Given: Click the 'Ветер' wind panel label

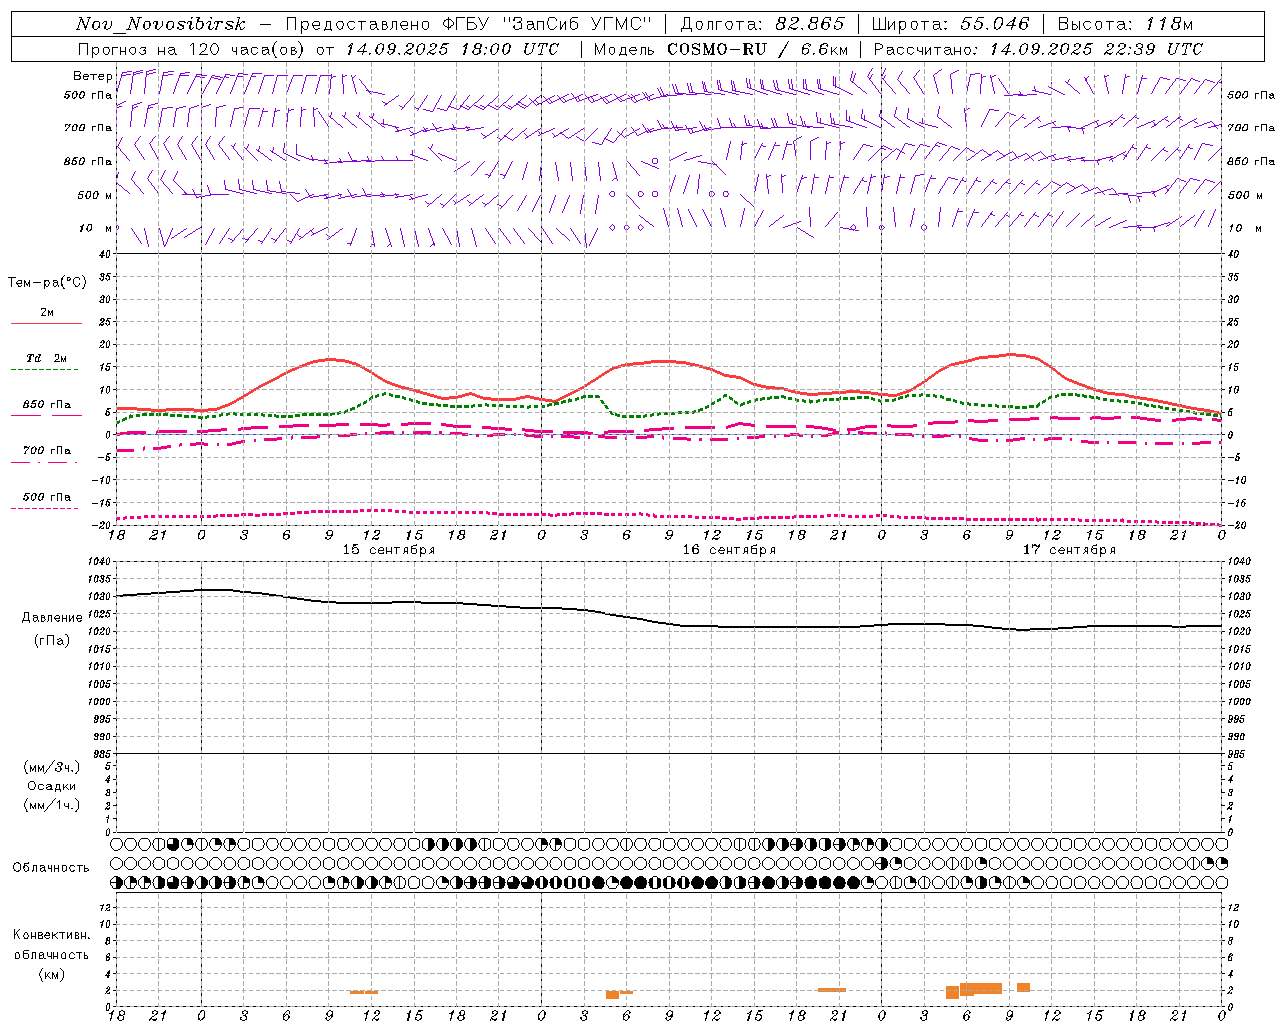Looking at the screenshot, I should (92, 76).
